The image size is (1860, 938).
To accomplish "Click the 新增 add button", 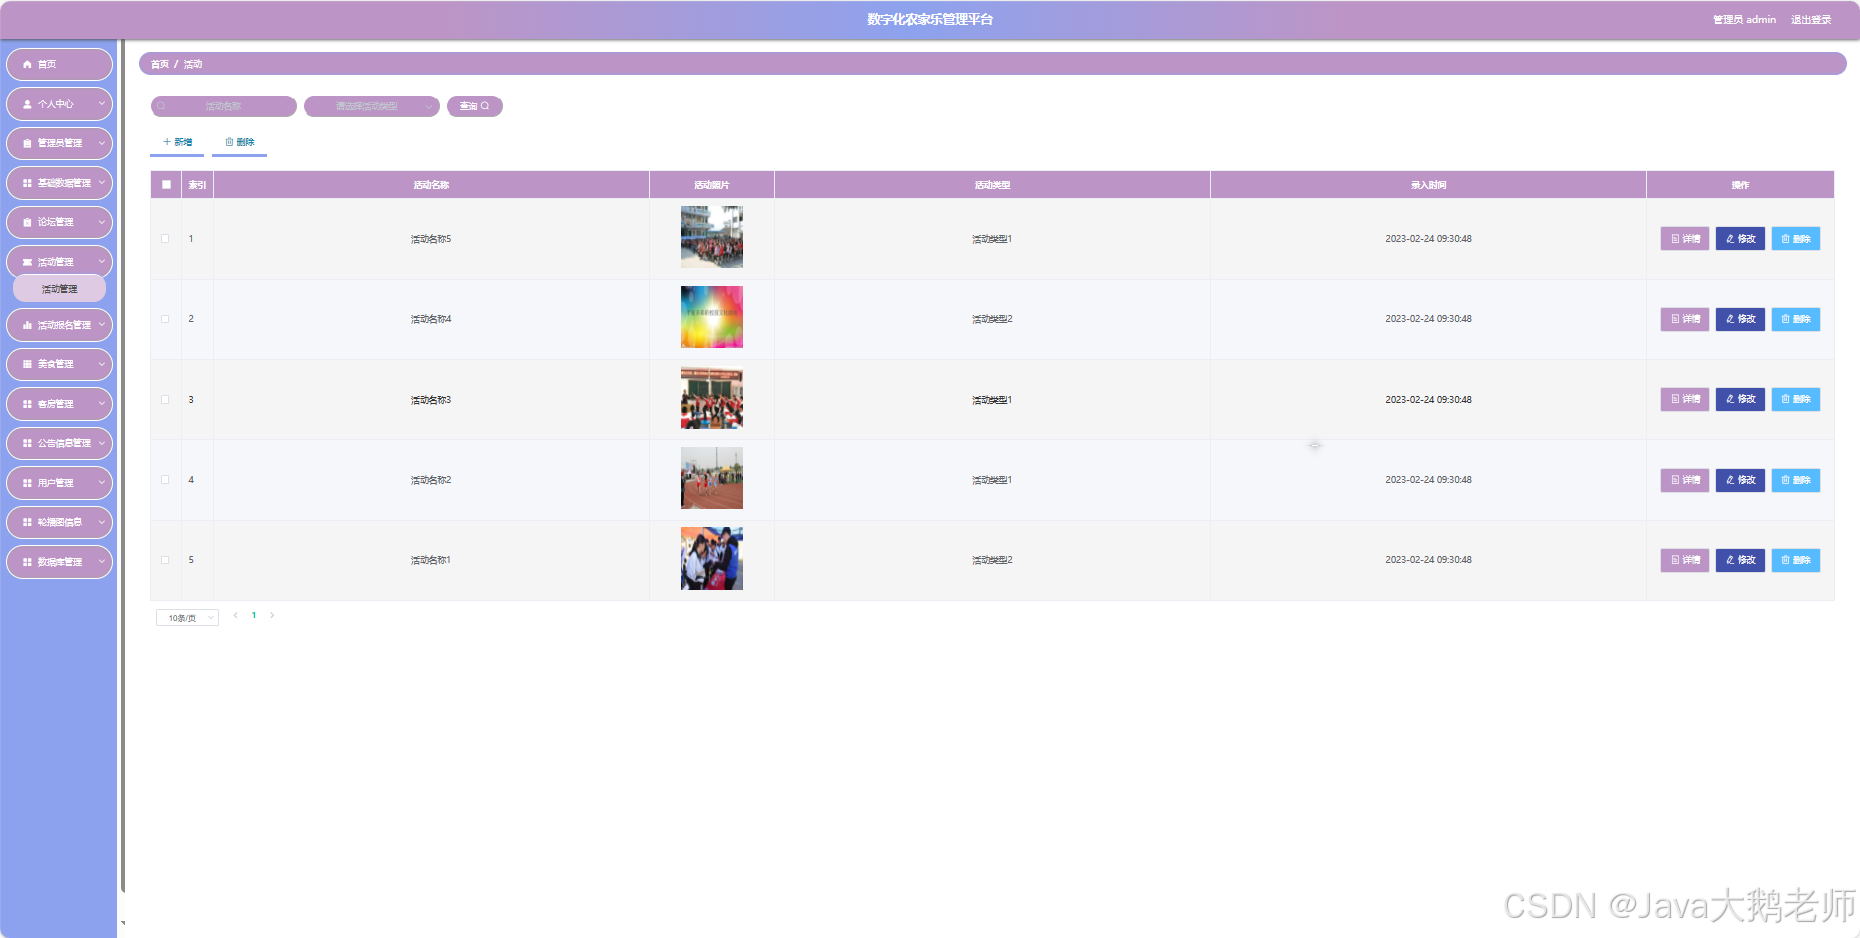I will (x=177, y=142).
